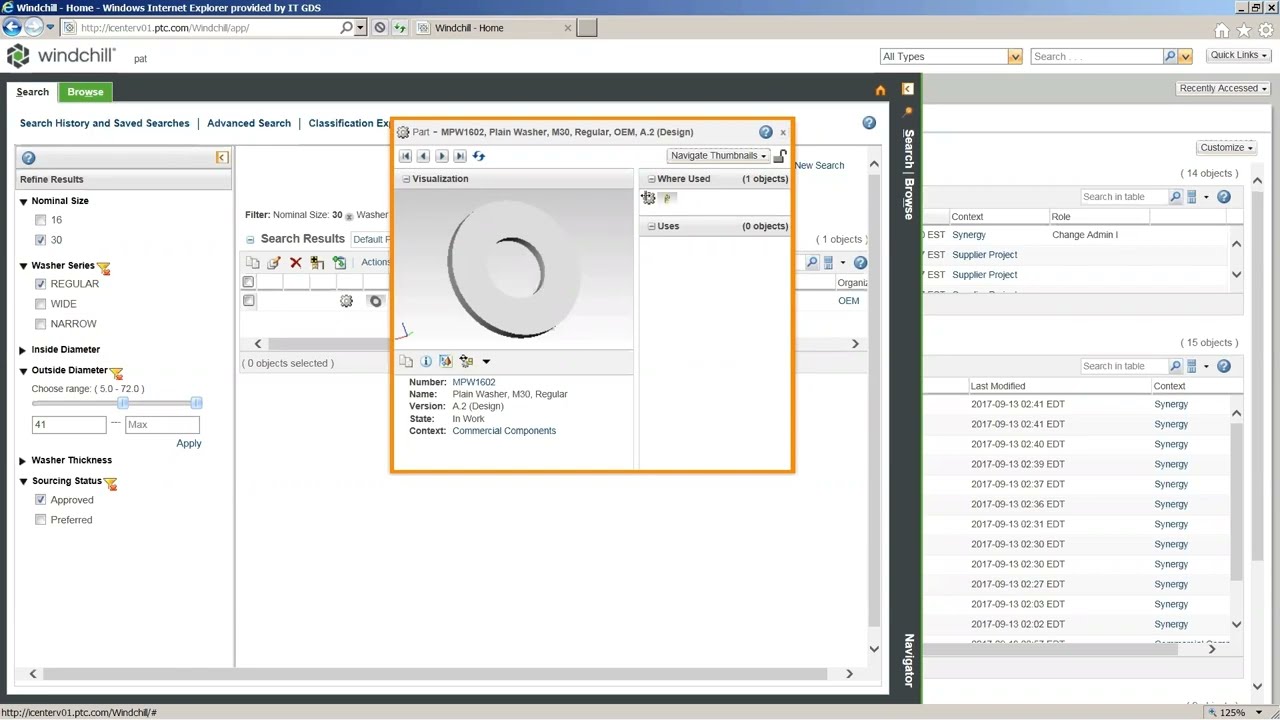1280x720 pixels.
Task: Click the Where Used gear part icon
Action: [648, 198]
